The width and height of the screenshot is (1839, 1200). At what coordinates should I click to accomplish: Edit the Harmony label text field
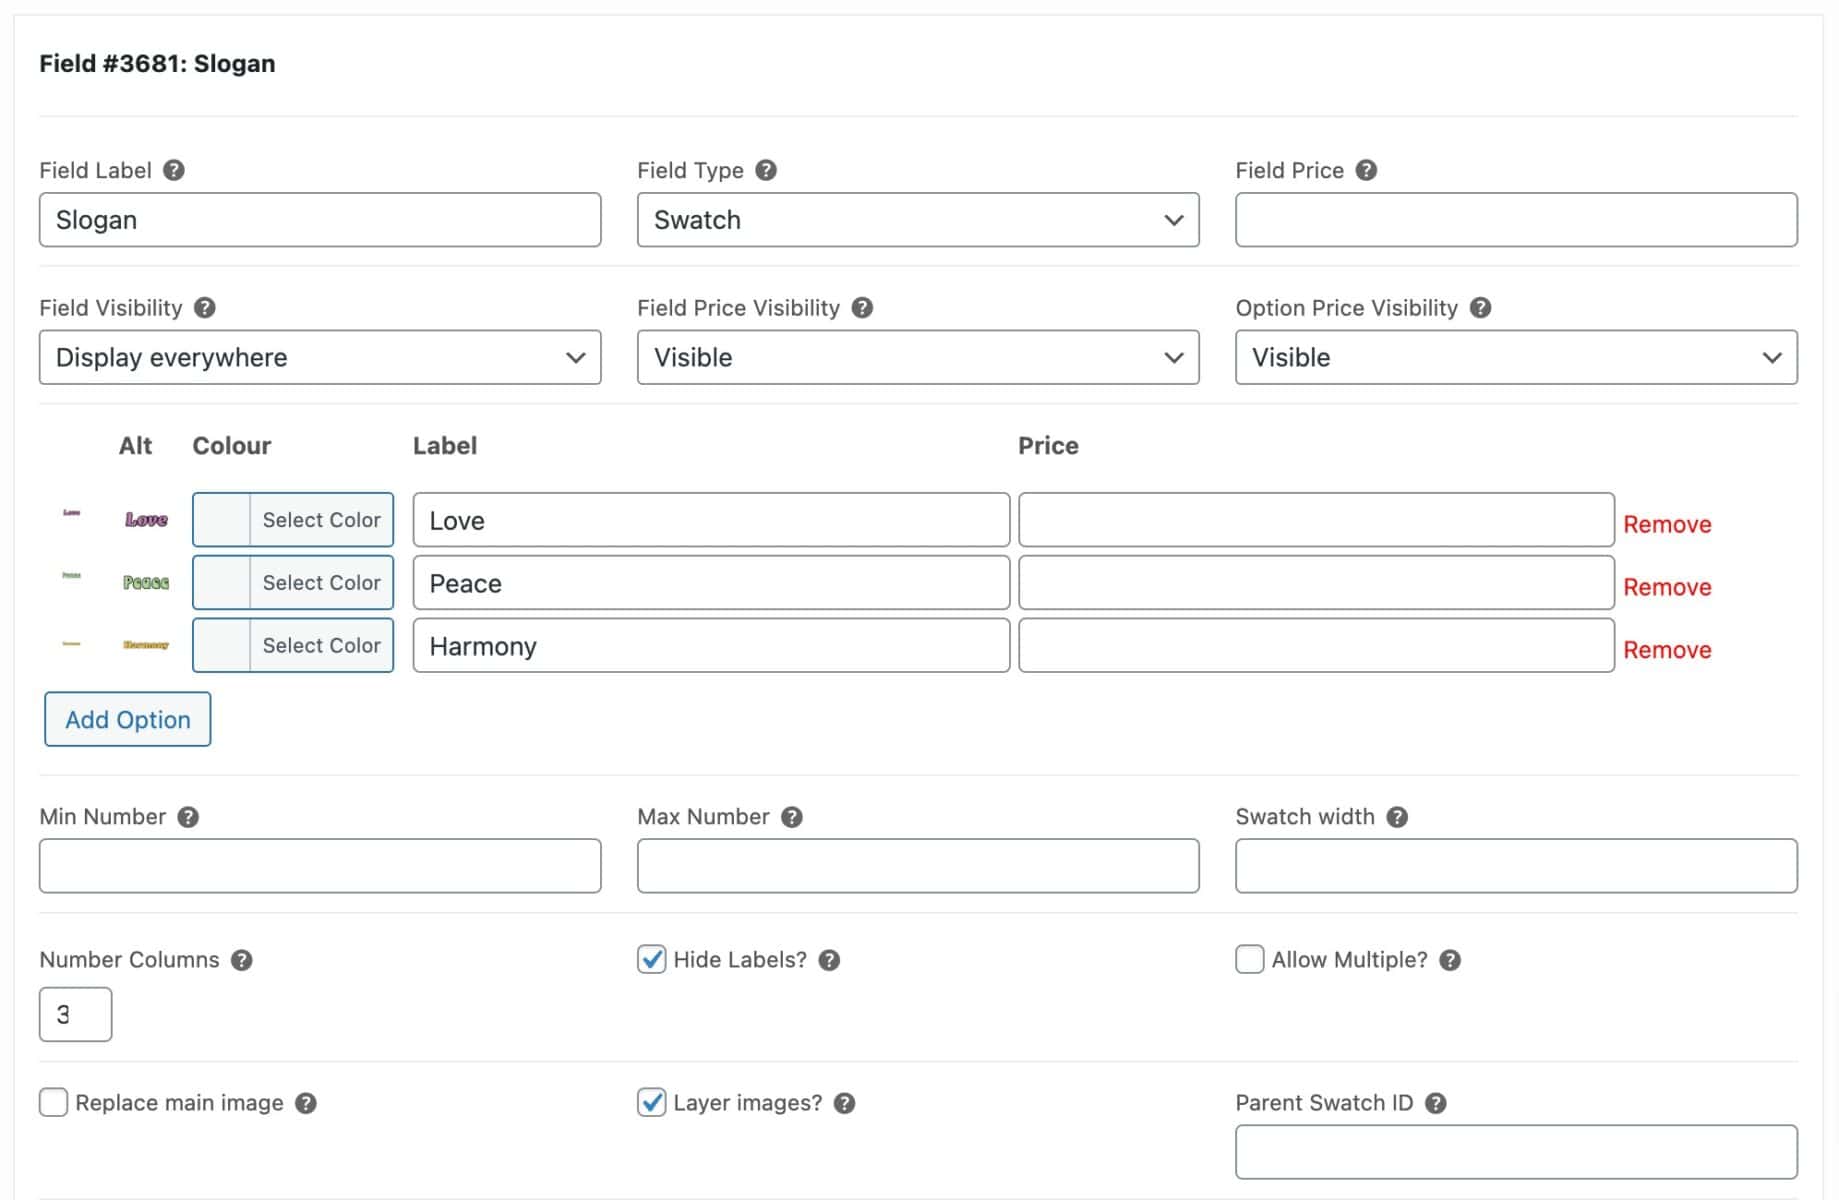711,645
